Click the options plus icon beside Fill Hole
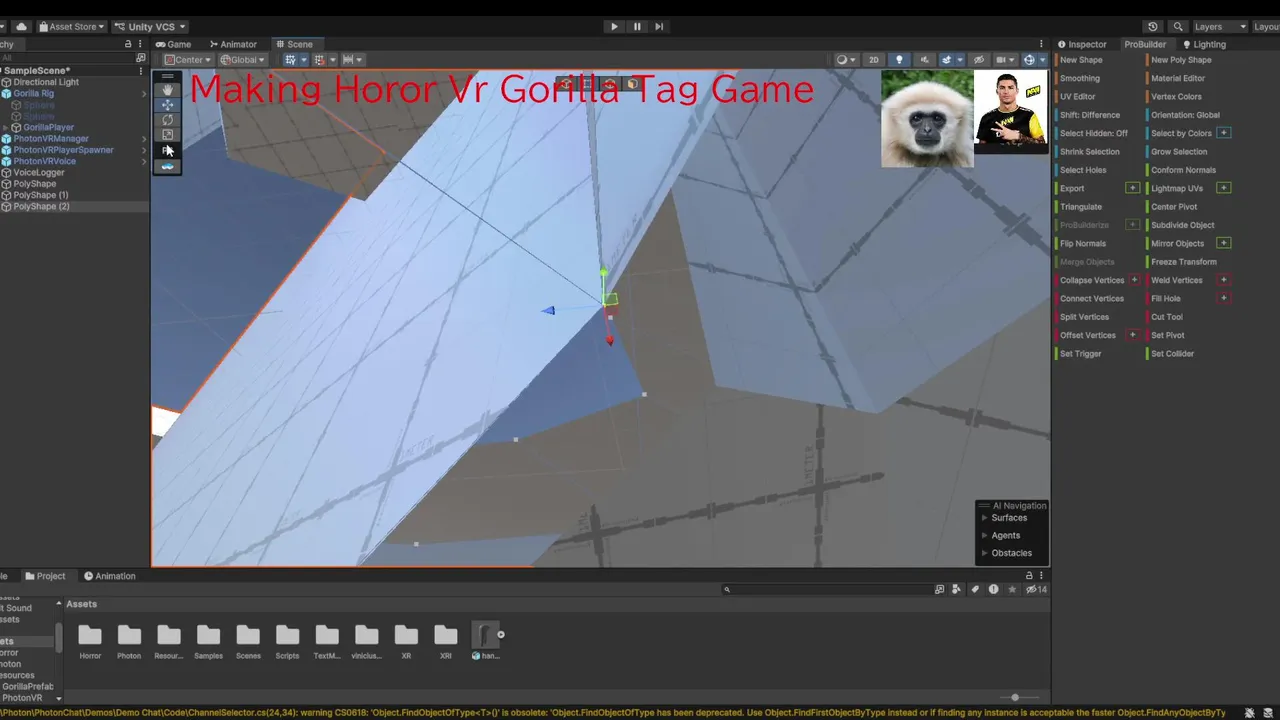 [x=1223, y=298]
